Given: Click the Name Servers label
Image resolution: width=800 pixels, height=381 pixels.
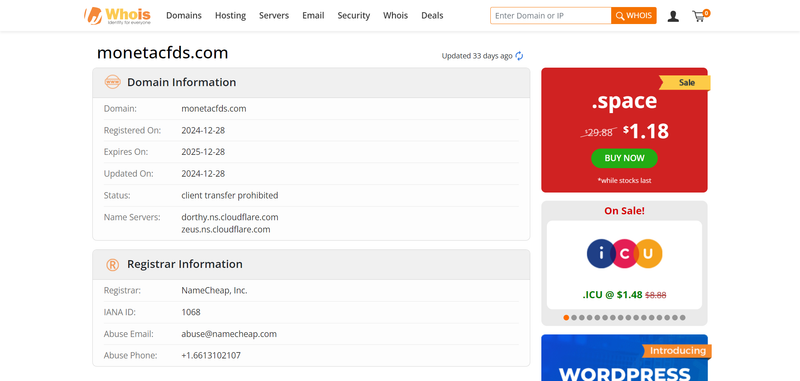Looking at the screenshot, I should tap(132, 217).
